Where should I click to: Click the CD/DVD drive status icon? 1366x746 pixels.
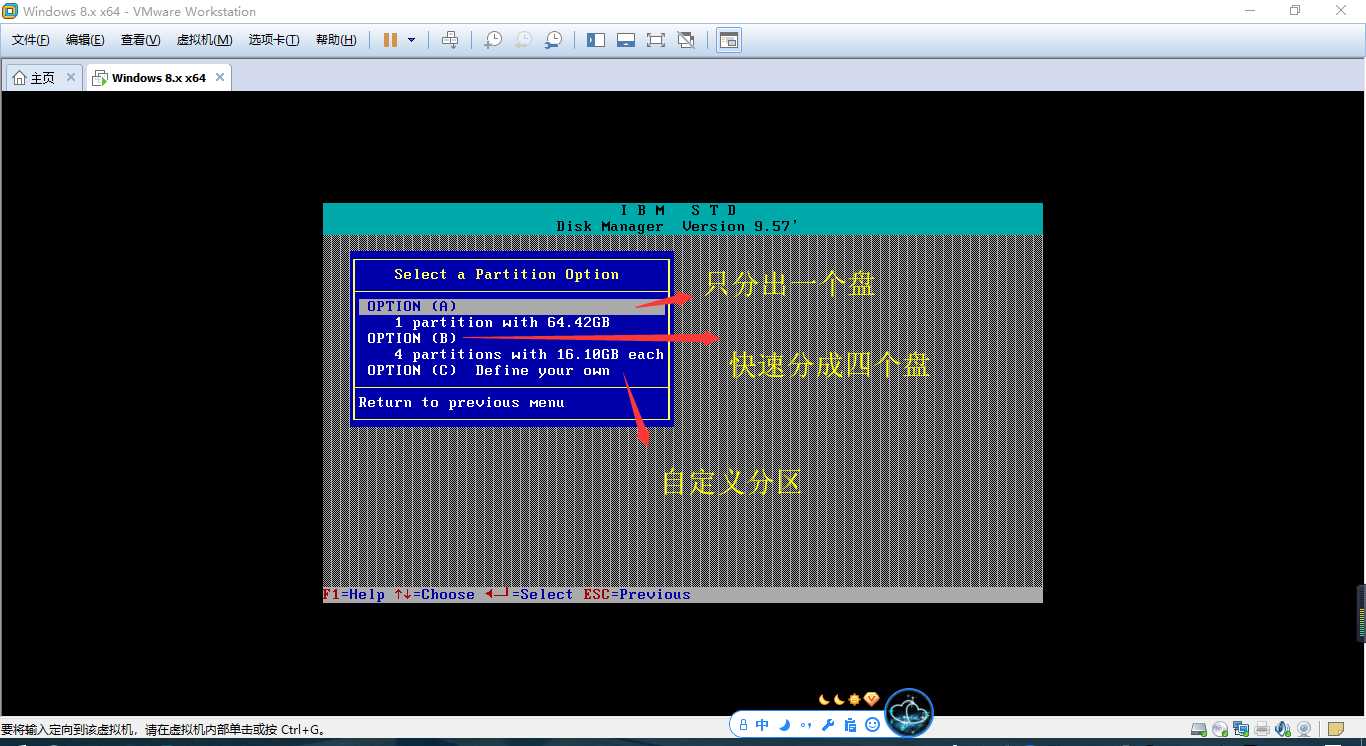[1220, 729]
